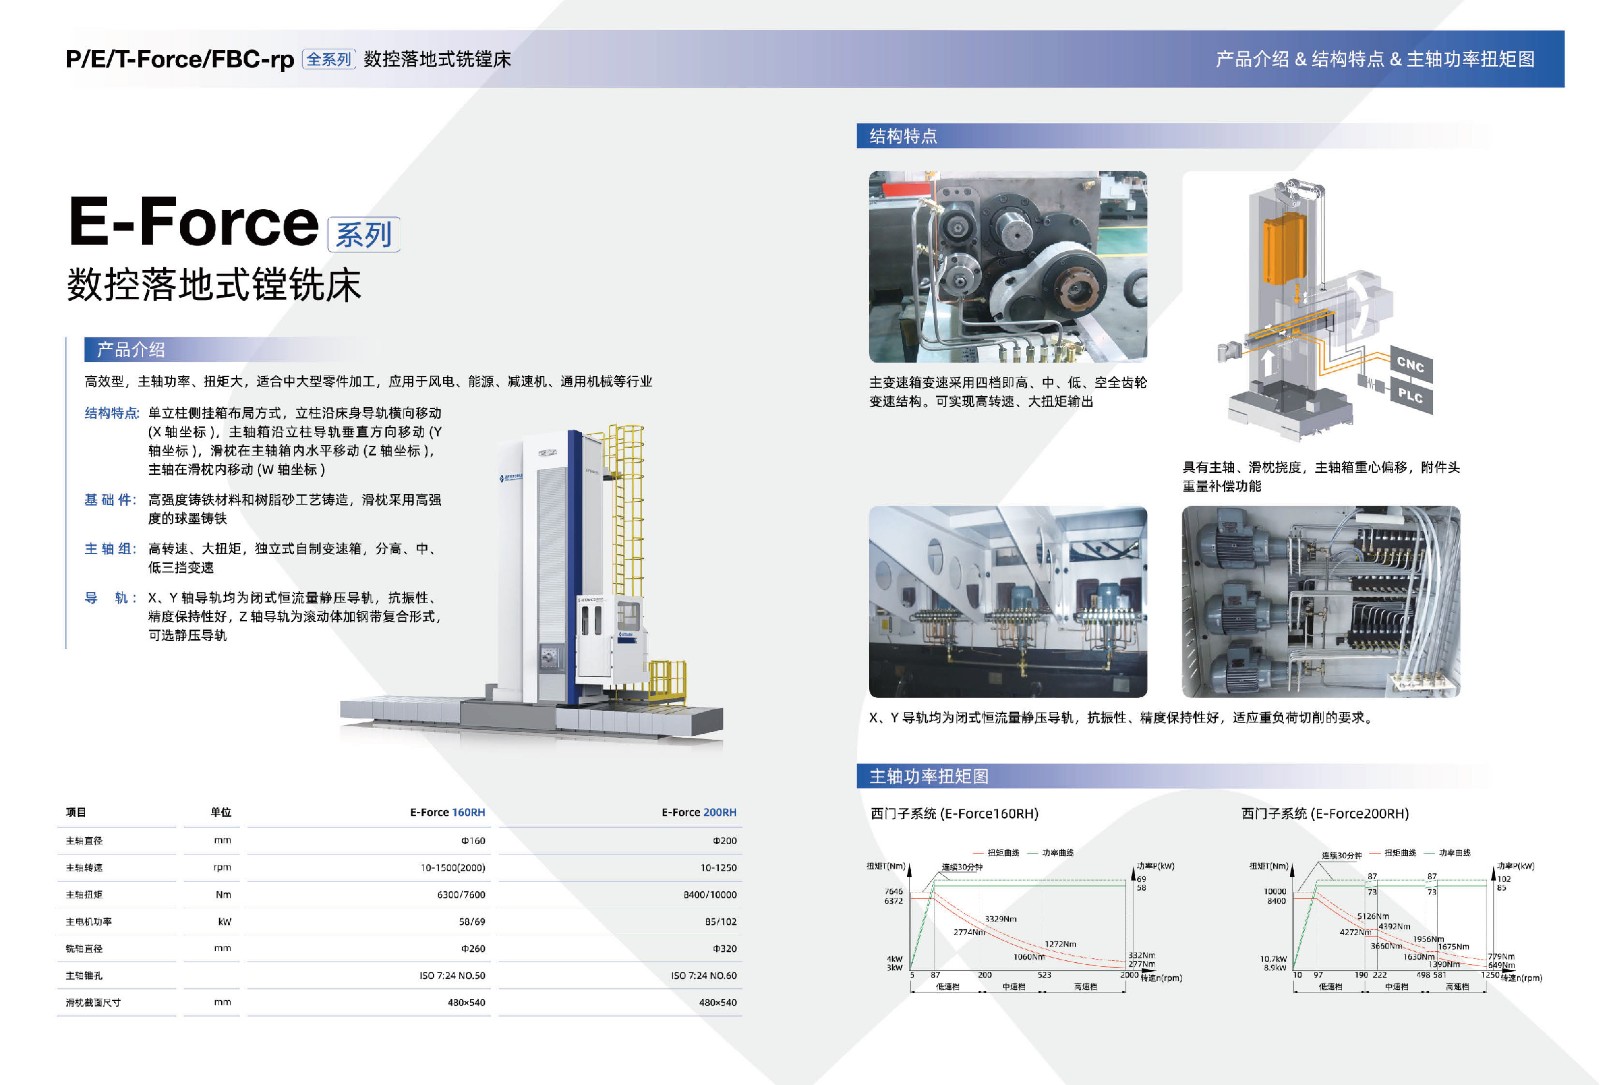This screenshot has height=1085, width=1600.
Task: Select the 产品介绍 section header
Action: (131, 350)
